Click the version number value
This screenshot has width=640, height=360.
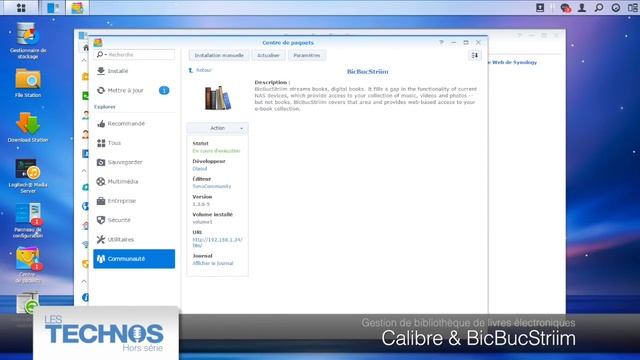[x=201, y=204]
